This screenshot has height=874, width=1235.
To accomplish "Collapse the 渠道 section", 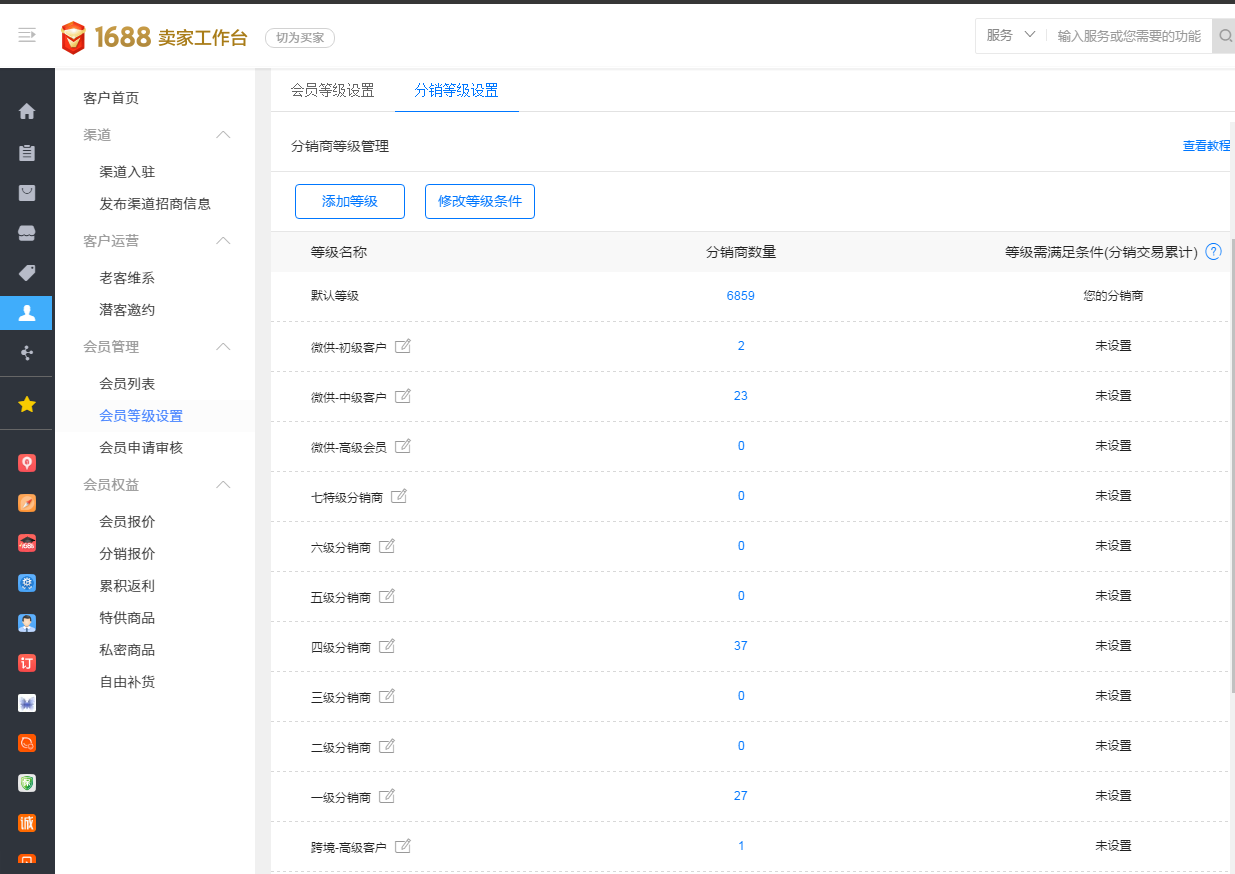I will 224,135.
